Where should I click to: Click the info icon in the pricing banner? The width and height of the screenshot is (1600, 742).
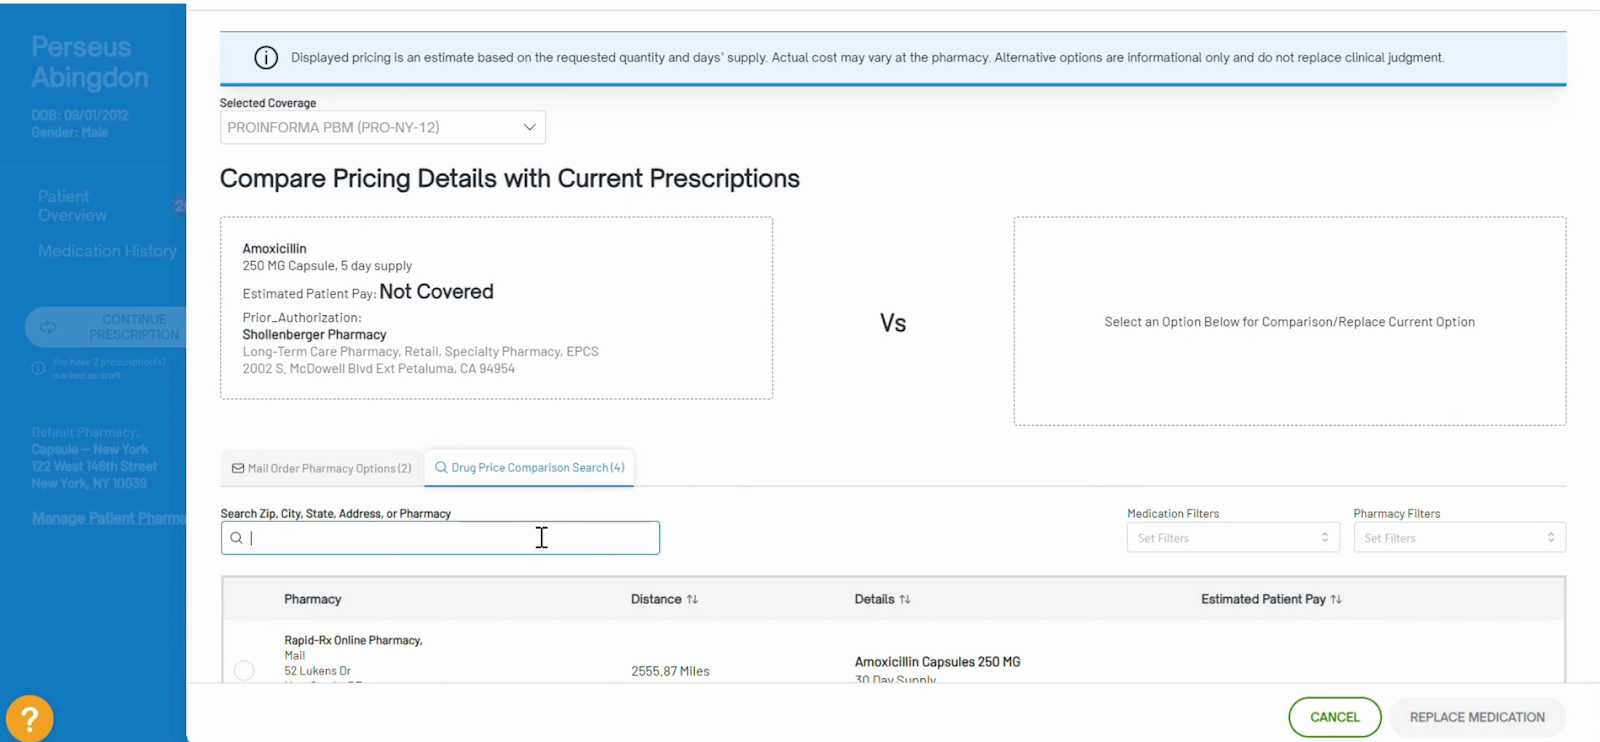point(266,58)
